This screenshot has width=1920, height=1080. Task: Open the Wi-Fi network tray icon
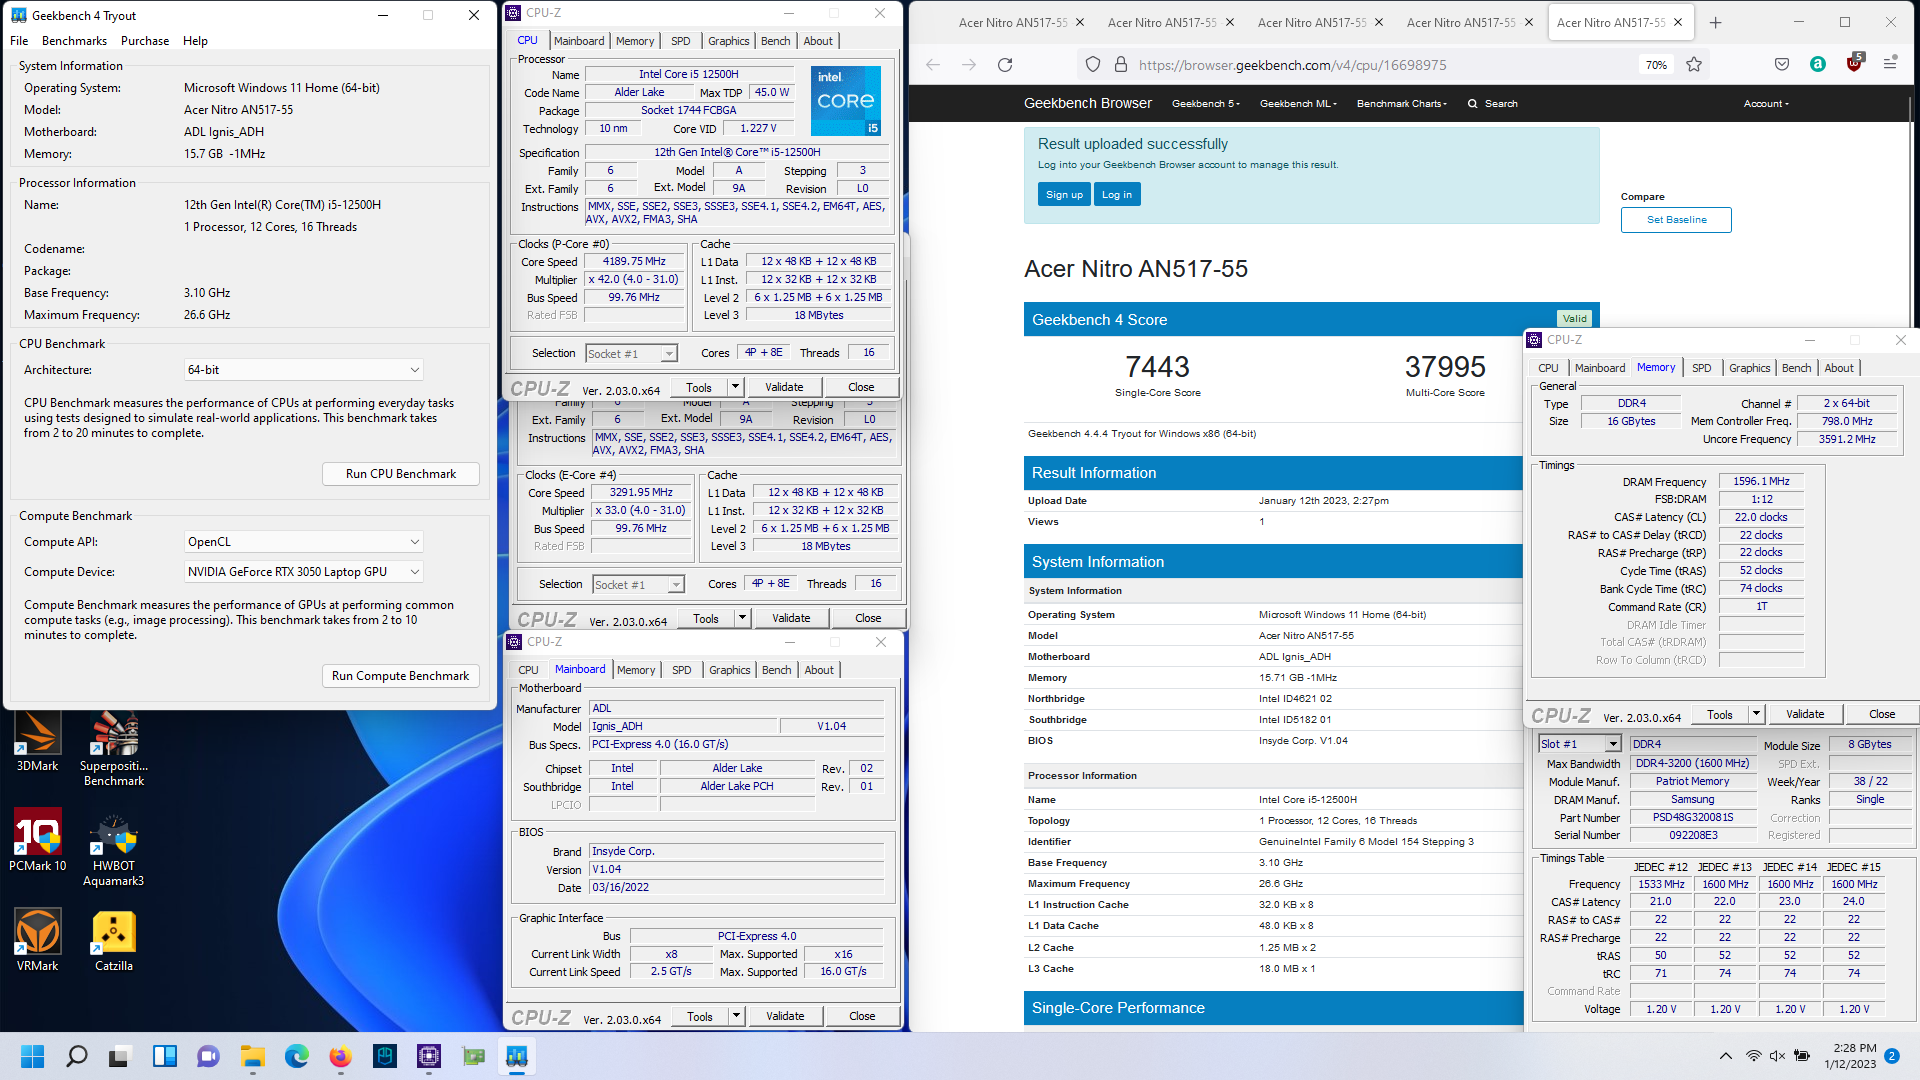coord(1753,1056)
